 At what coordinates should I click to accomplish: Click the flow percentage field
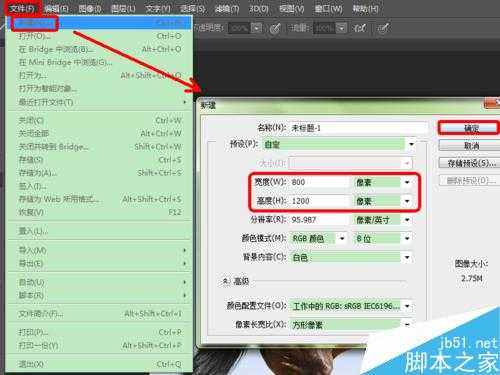click(325, 28)
